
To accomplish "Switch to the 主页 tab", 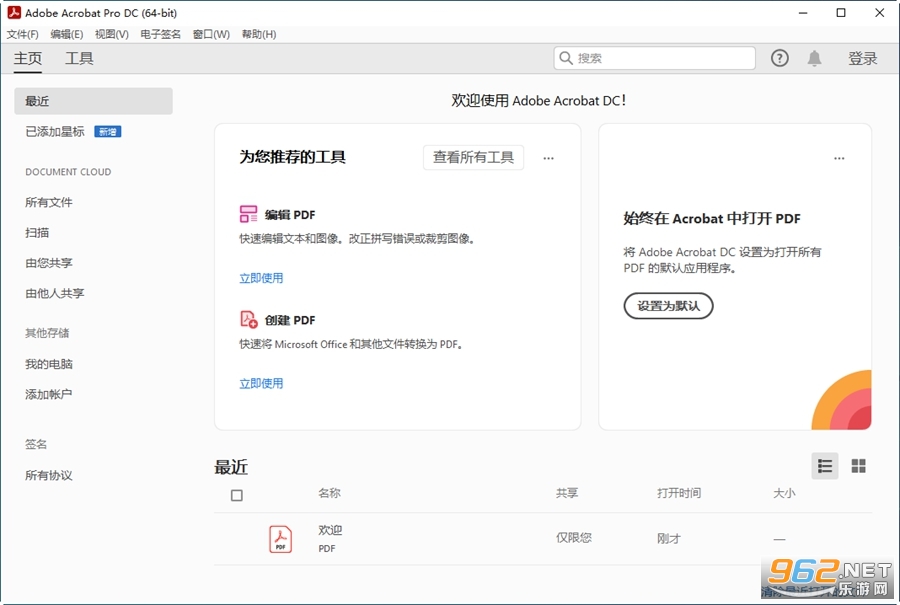I will coord(28,59).
